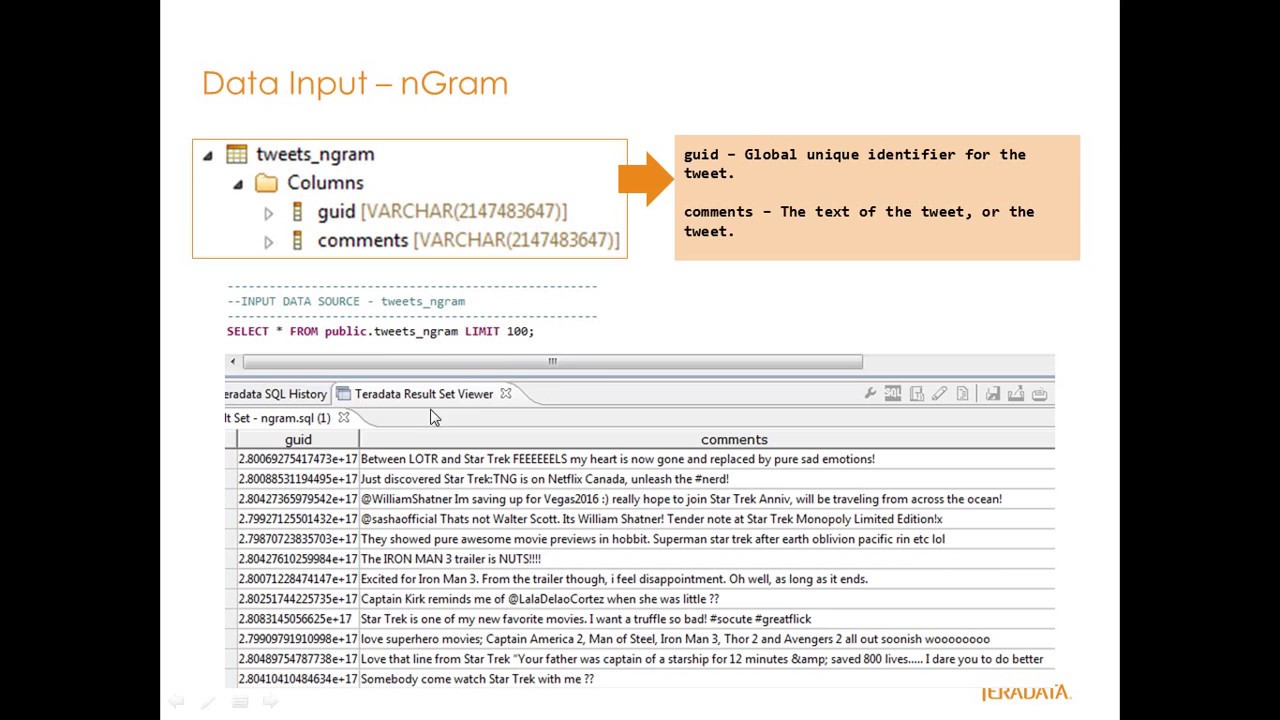Click guid cell 2.80088531194495e+17
Viewport: 1280px width, 720px height.
tap(298, 479)
